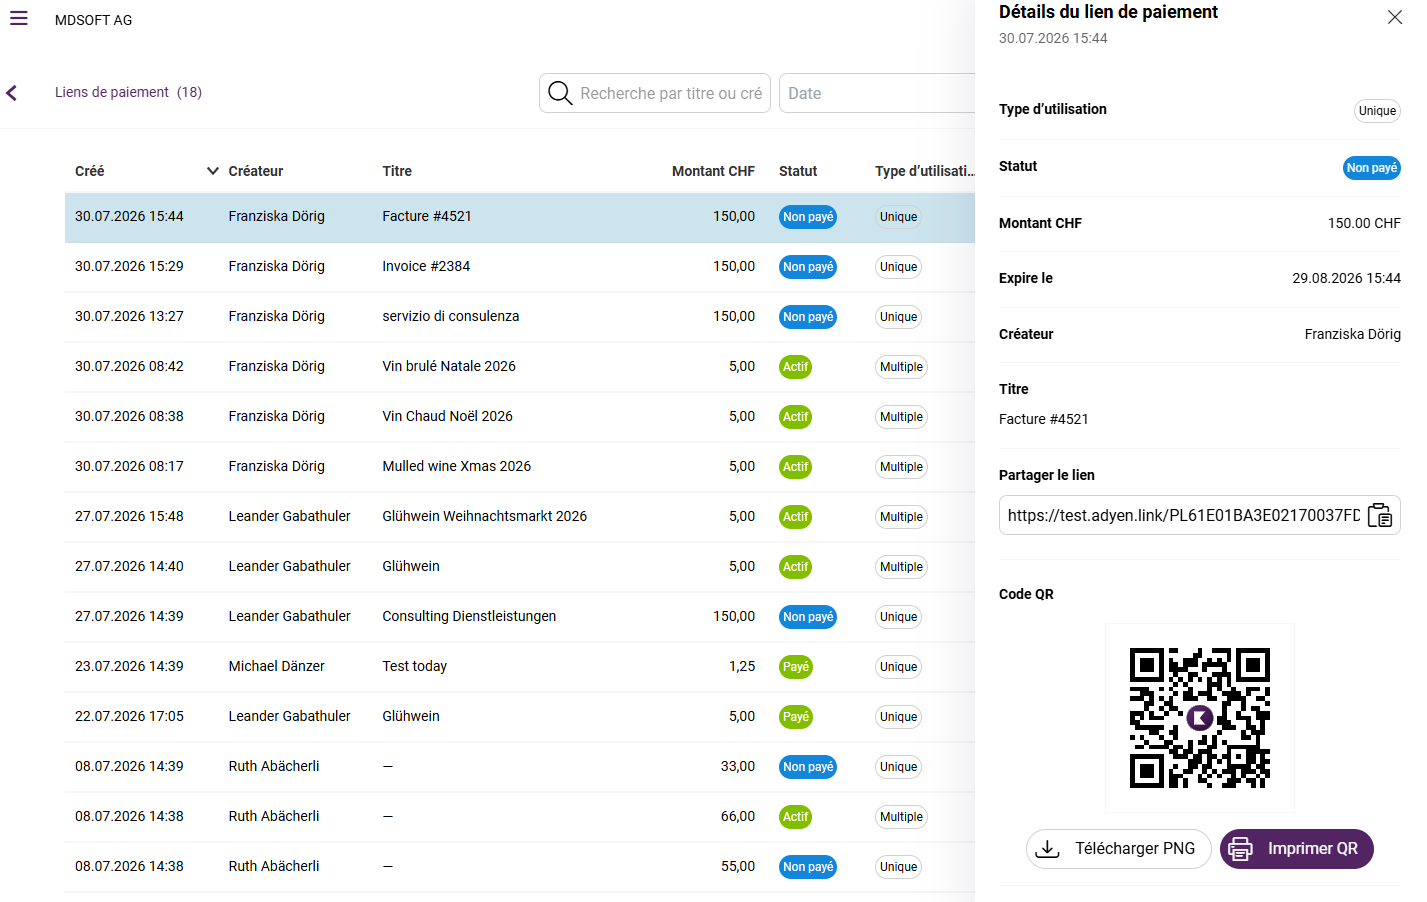Select the Facture #4521 row
This screenshot has width=1427, height=902.
(520, 217)
